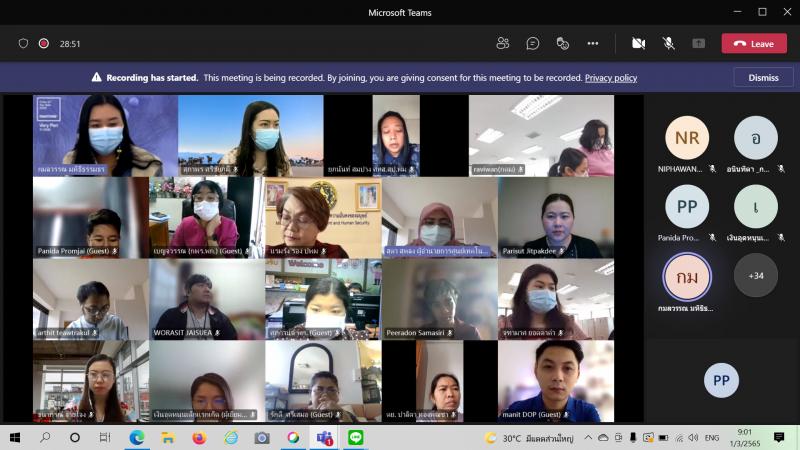
Task: Open Microsoft Edge from taskbar
Action: pyautogui.click(x=136, y=437)
